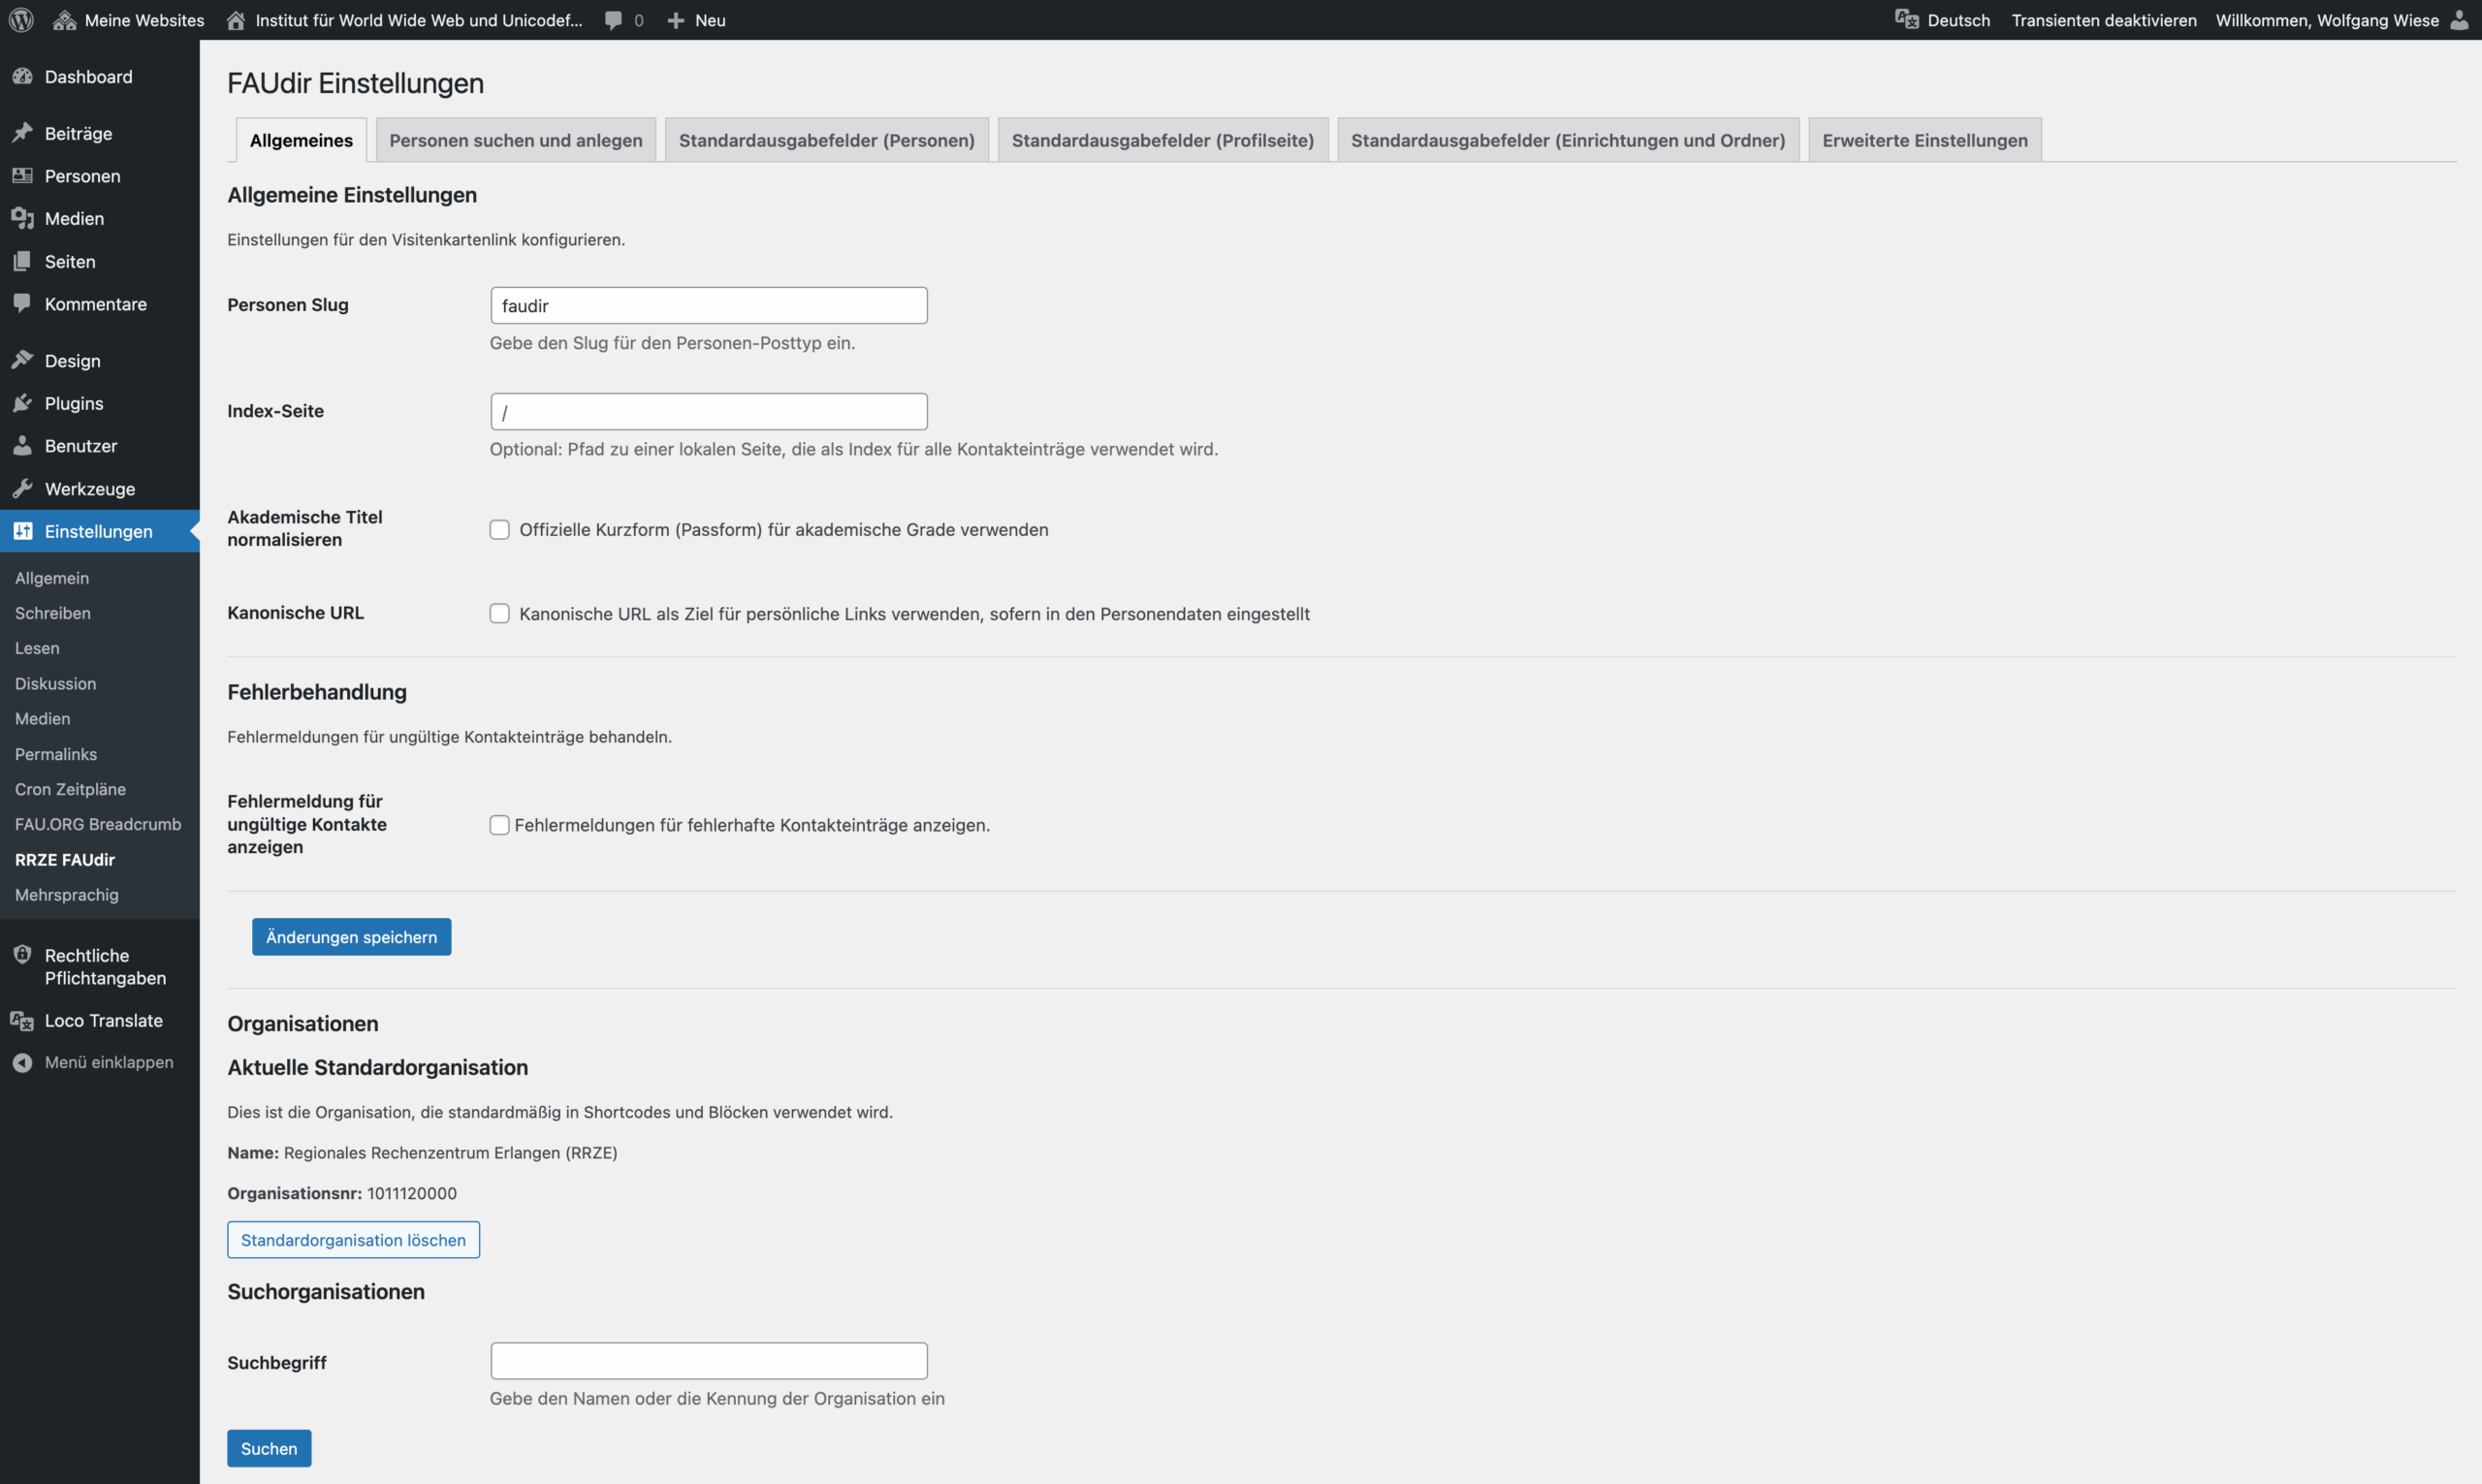Switch to the Allgemeines tab
Image resolution: width=2482 pixels, height=1484 pixels.
301,140
